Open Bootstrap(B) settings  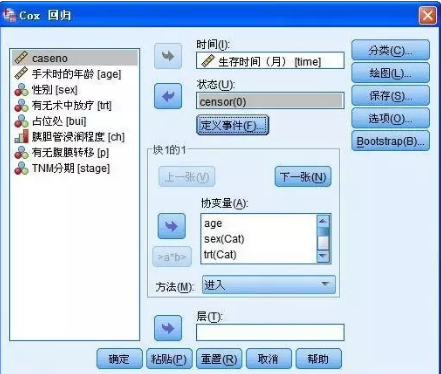click(390, 141)
